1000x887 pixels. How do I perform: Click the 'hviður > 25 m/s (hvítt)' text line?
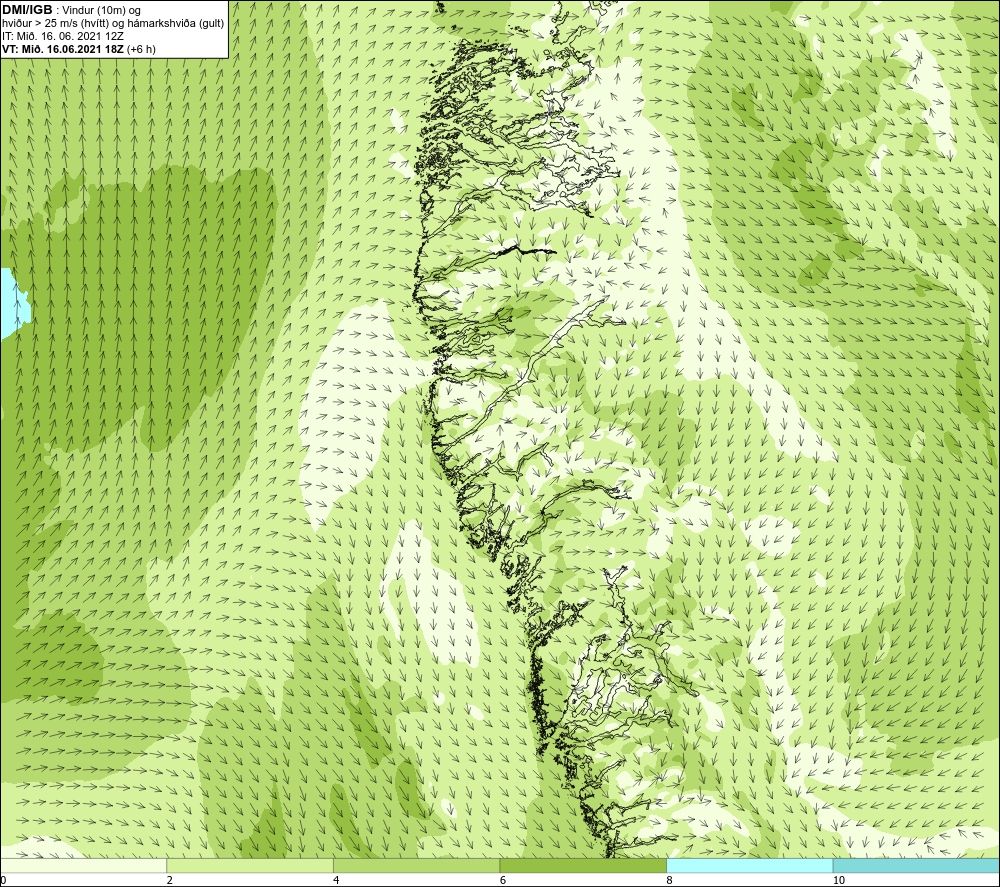114,24
